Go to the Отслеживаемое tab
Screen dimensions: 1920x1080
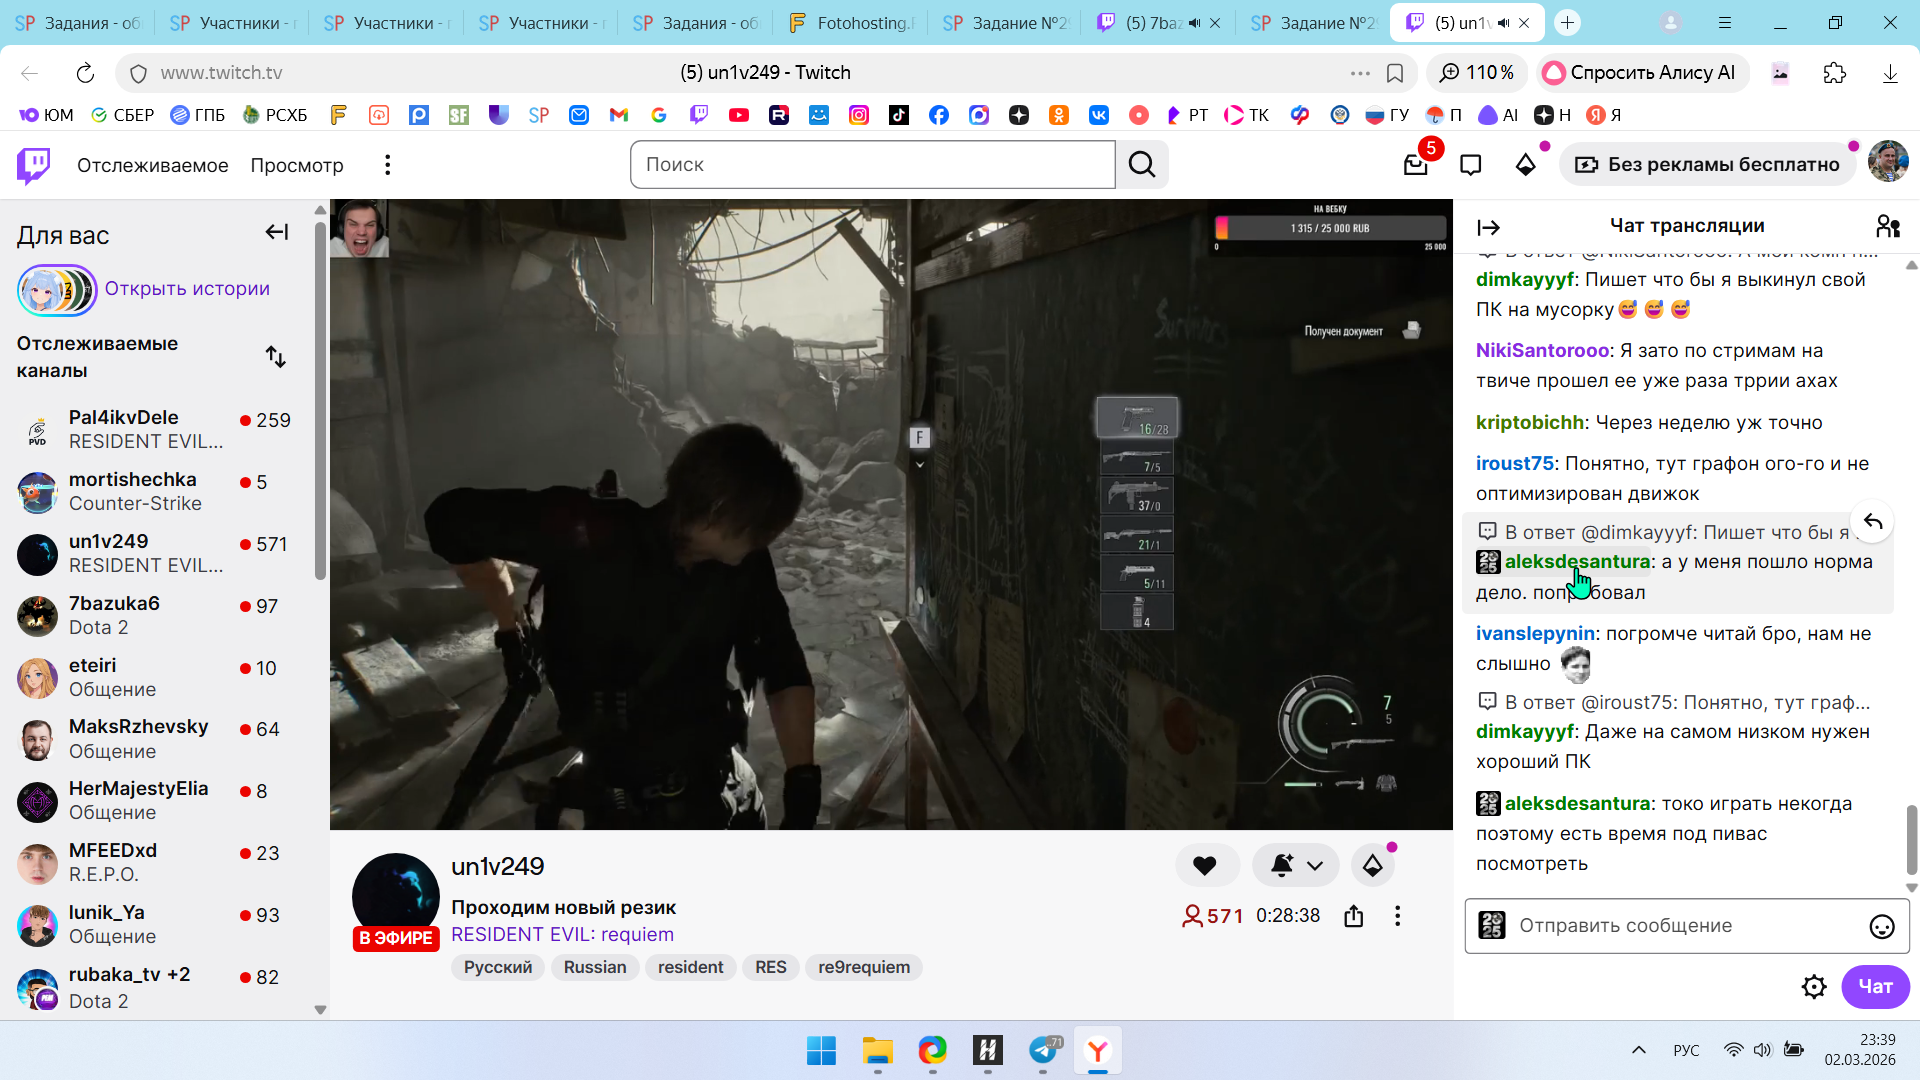[152, 165]
